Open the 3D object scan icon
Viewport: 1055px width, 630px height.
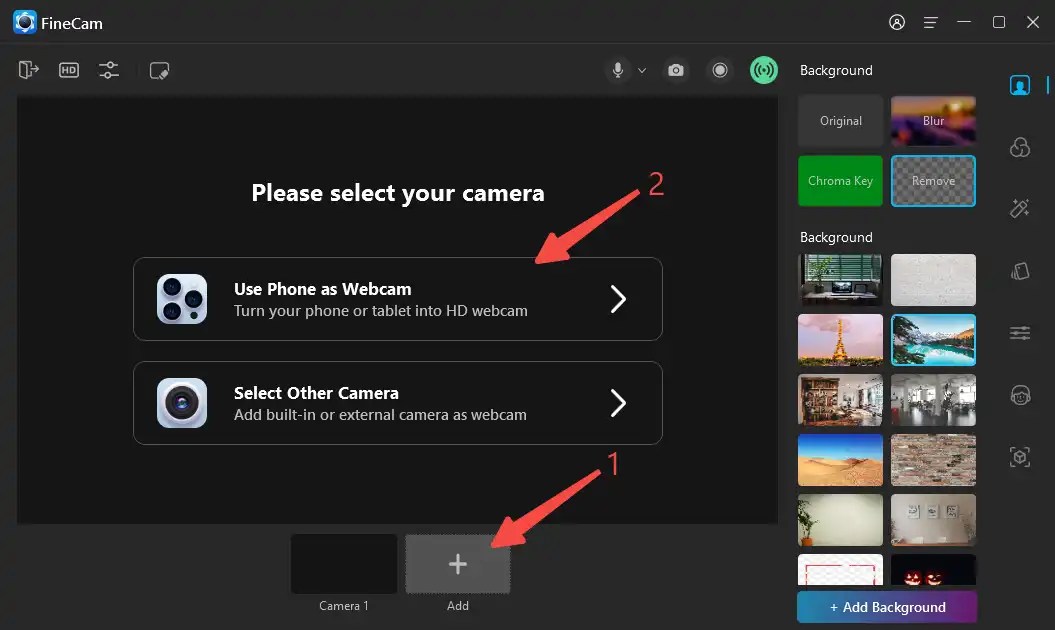[1019, 457]
